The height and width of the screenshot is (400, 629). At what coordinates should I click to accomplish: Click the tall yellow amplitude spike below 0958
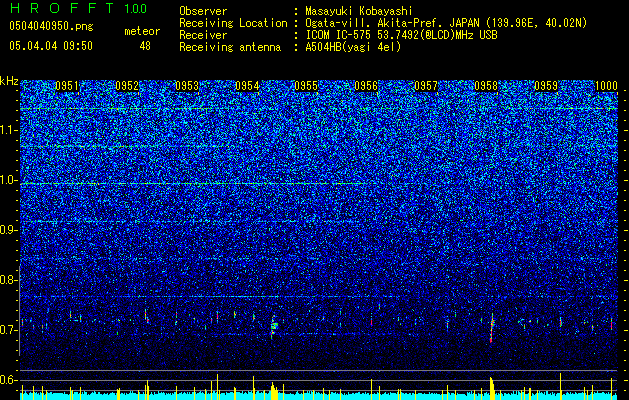coord(492,388)
